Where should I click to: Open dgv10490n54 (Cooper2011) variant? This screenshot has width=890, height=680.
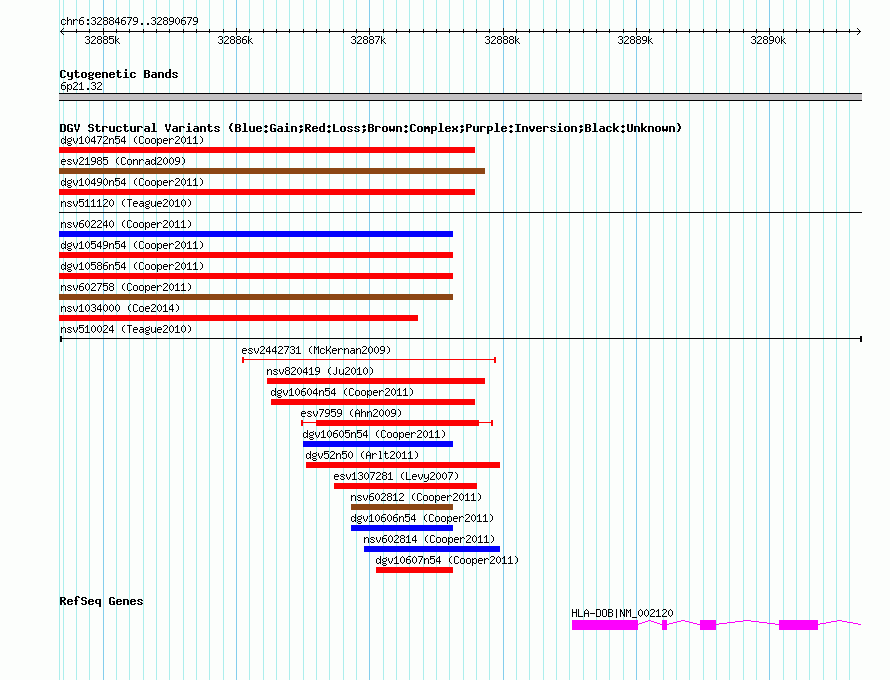coord(132,182)
